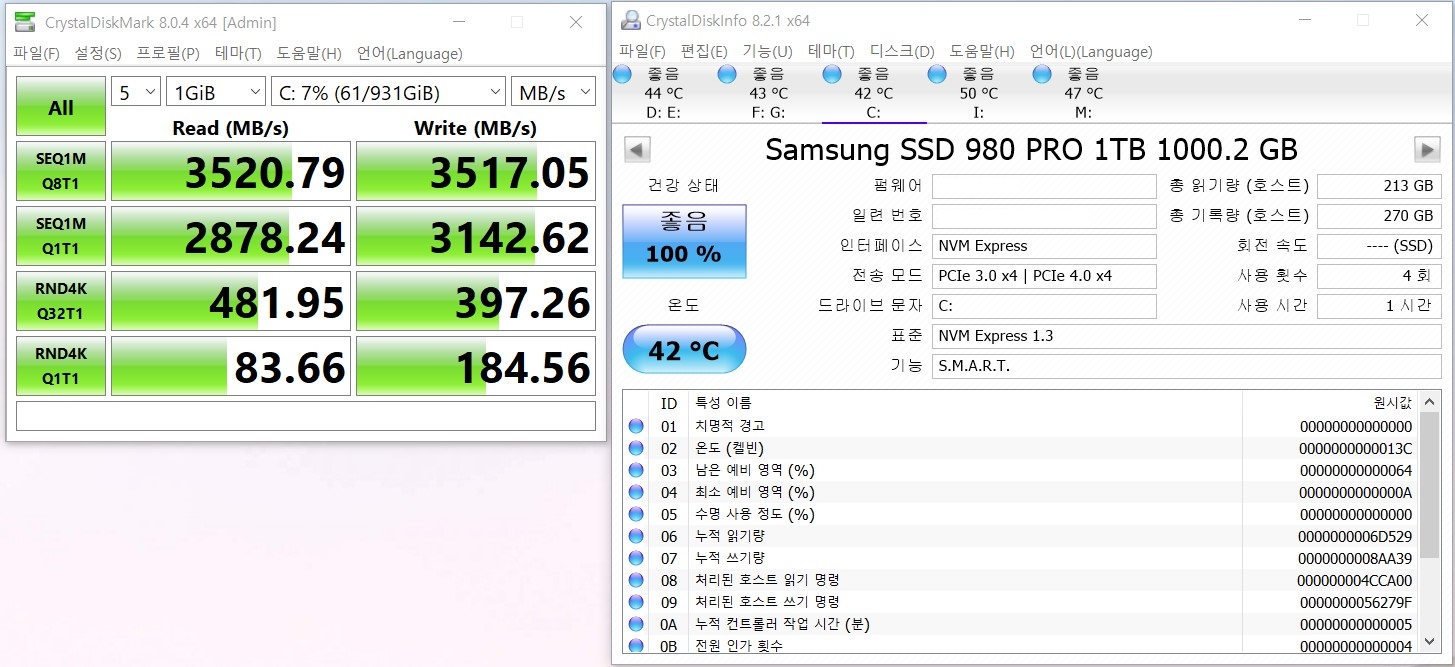Click status orb for 08 처리된 호스트 읽기 명령
This screenshot has width=1455, height=667.
point(636,580)
